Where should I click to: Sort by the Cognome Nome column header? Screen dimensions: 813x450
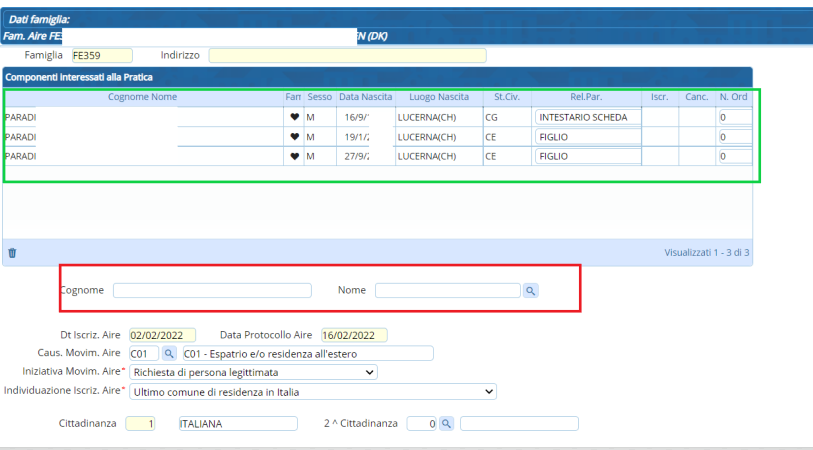coord(142,97)
